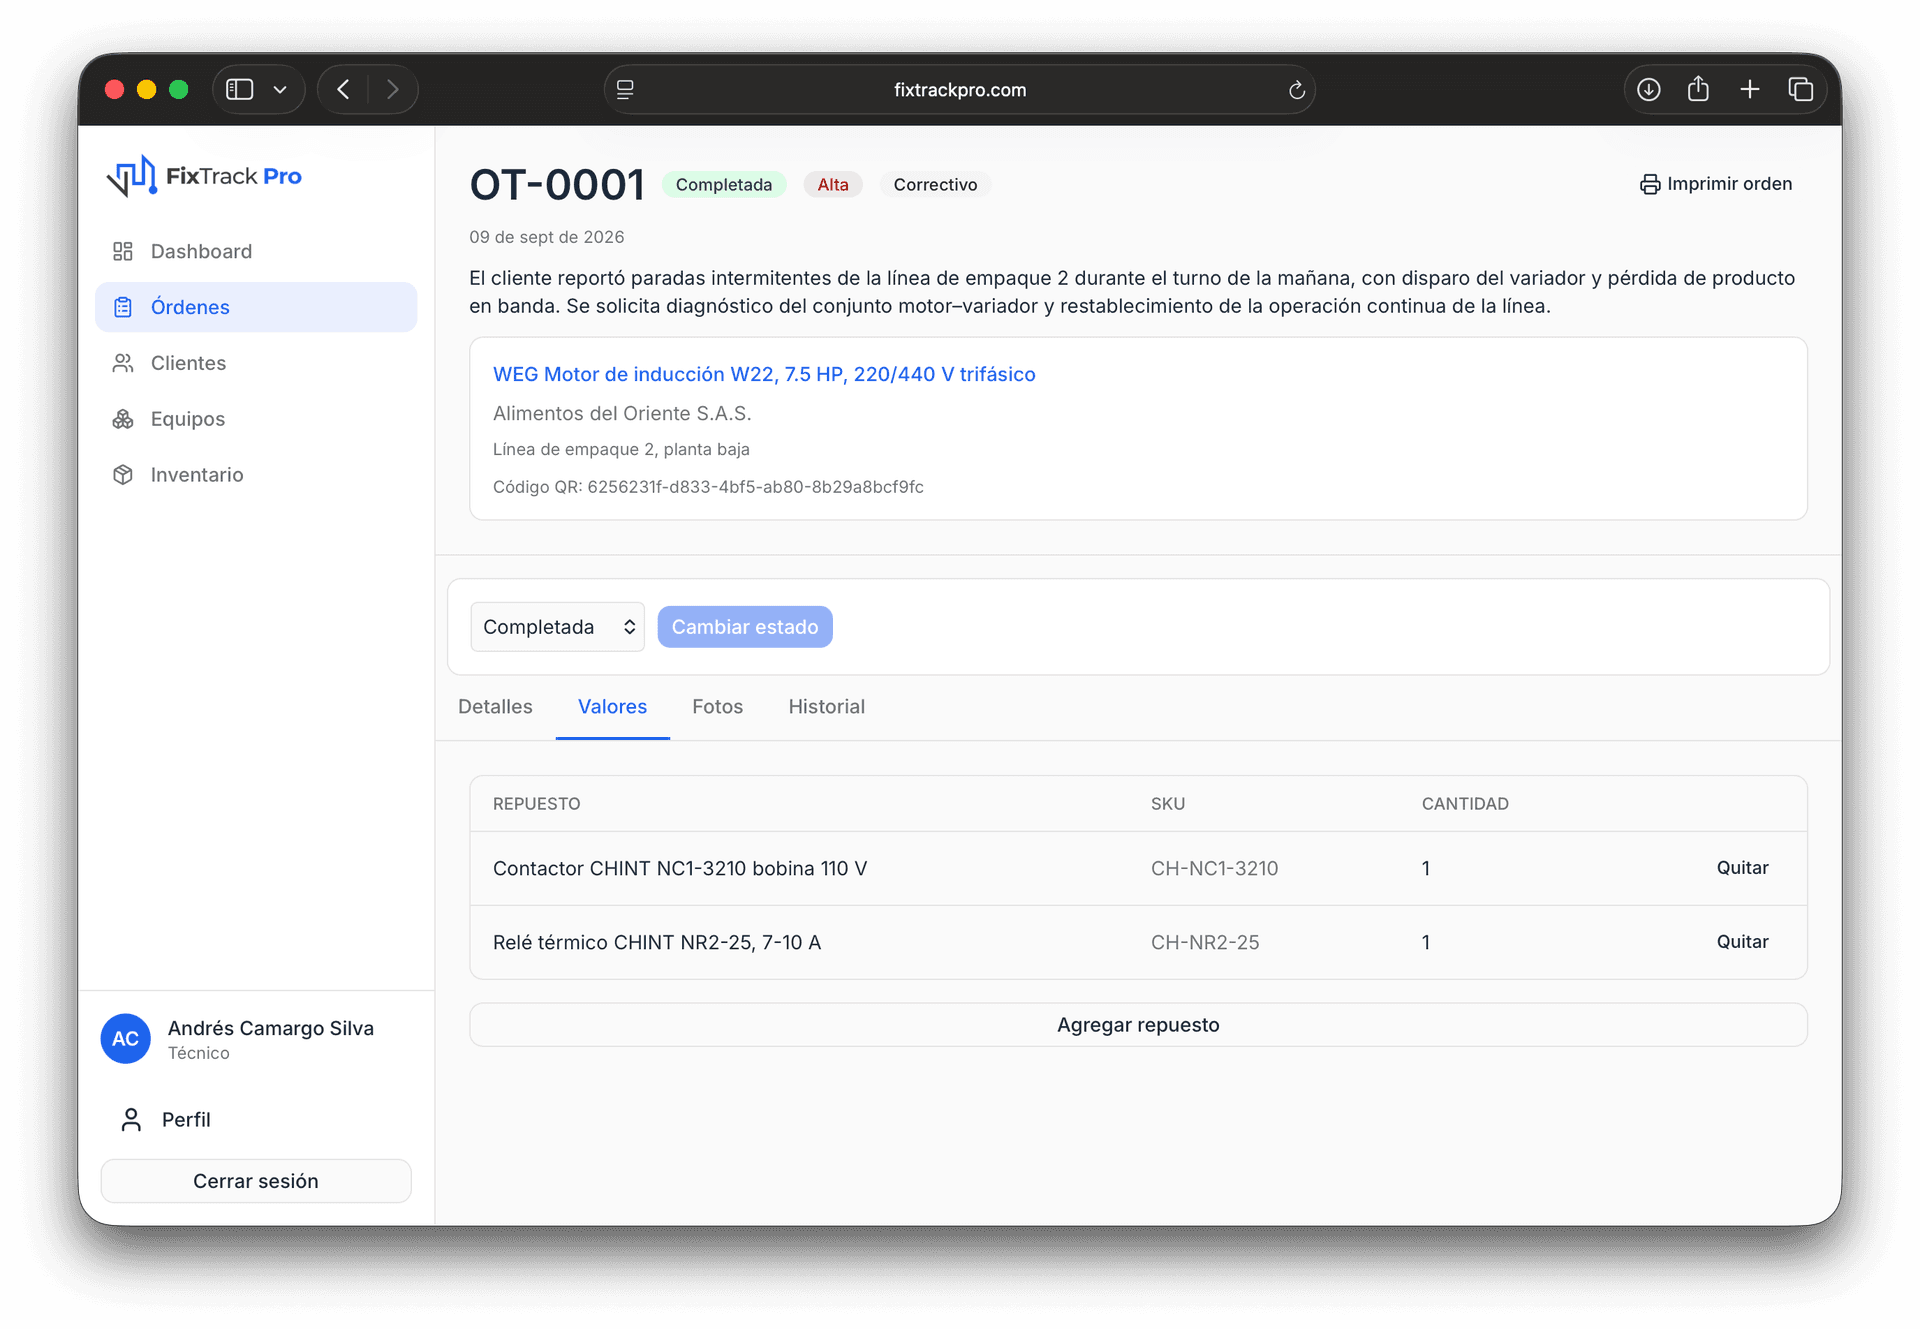
Task: Click the SKU cell CH-NR2-25
Action: click(x=1205, y=943)
